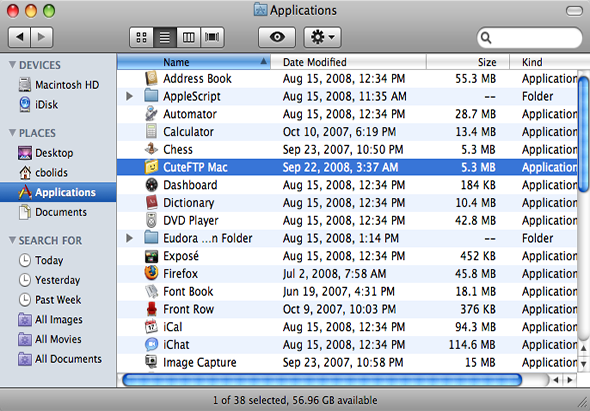Open Desktop in the sidebar
Viewport: 590px width, 411px height.
click(58, 153)
